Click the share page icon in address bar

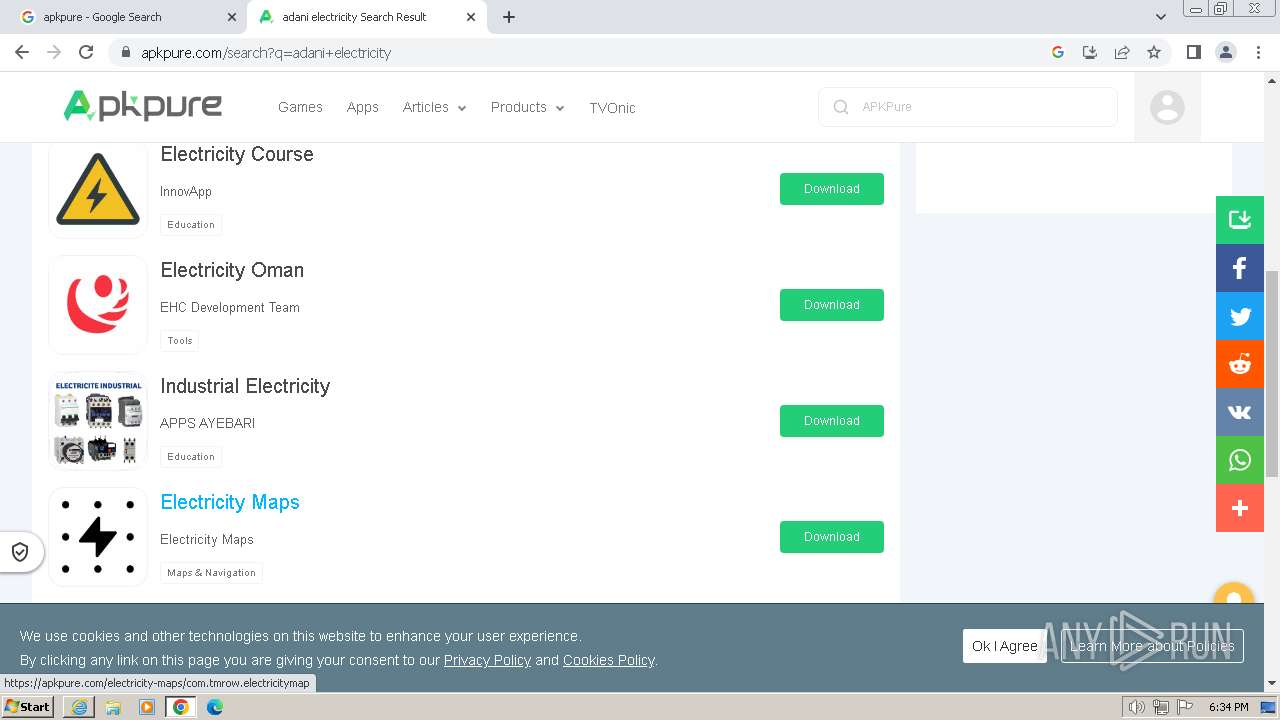click(1122, 52)
